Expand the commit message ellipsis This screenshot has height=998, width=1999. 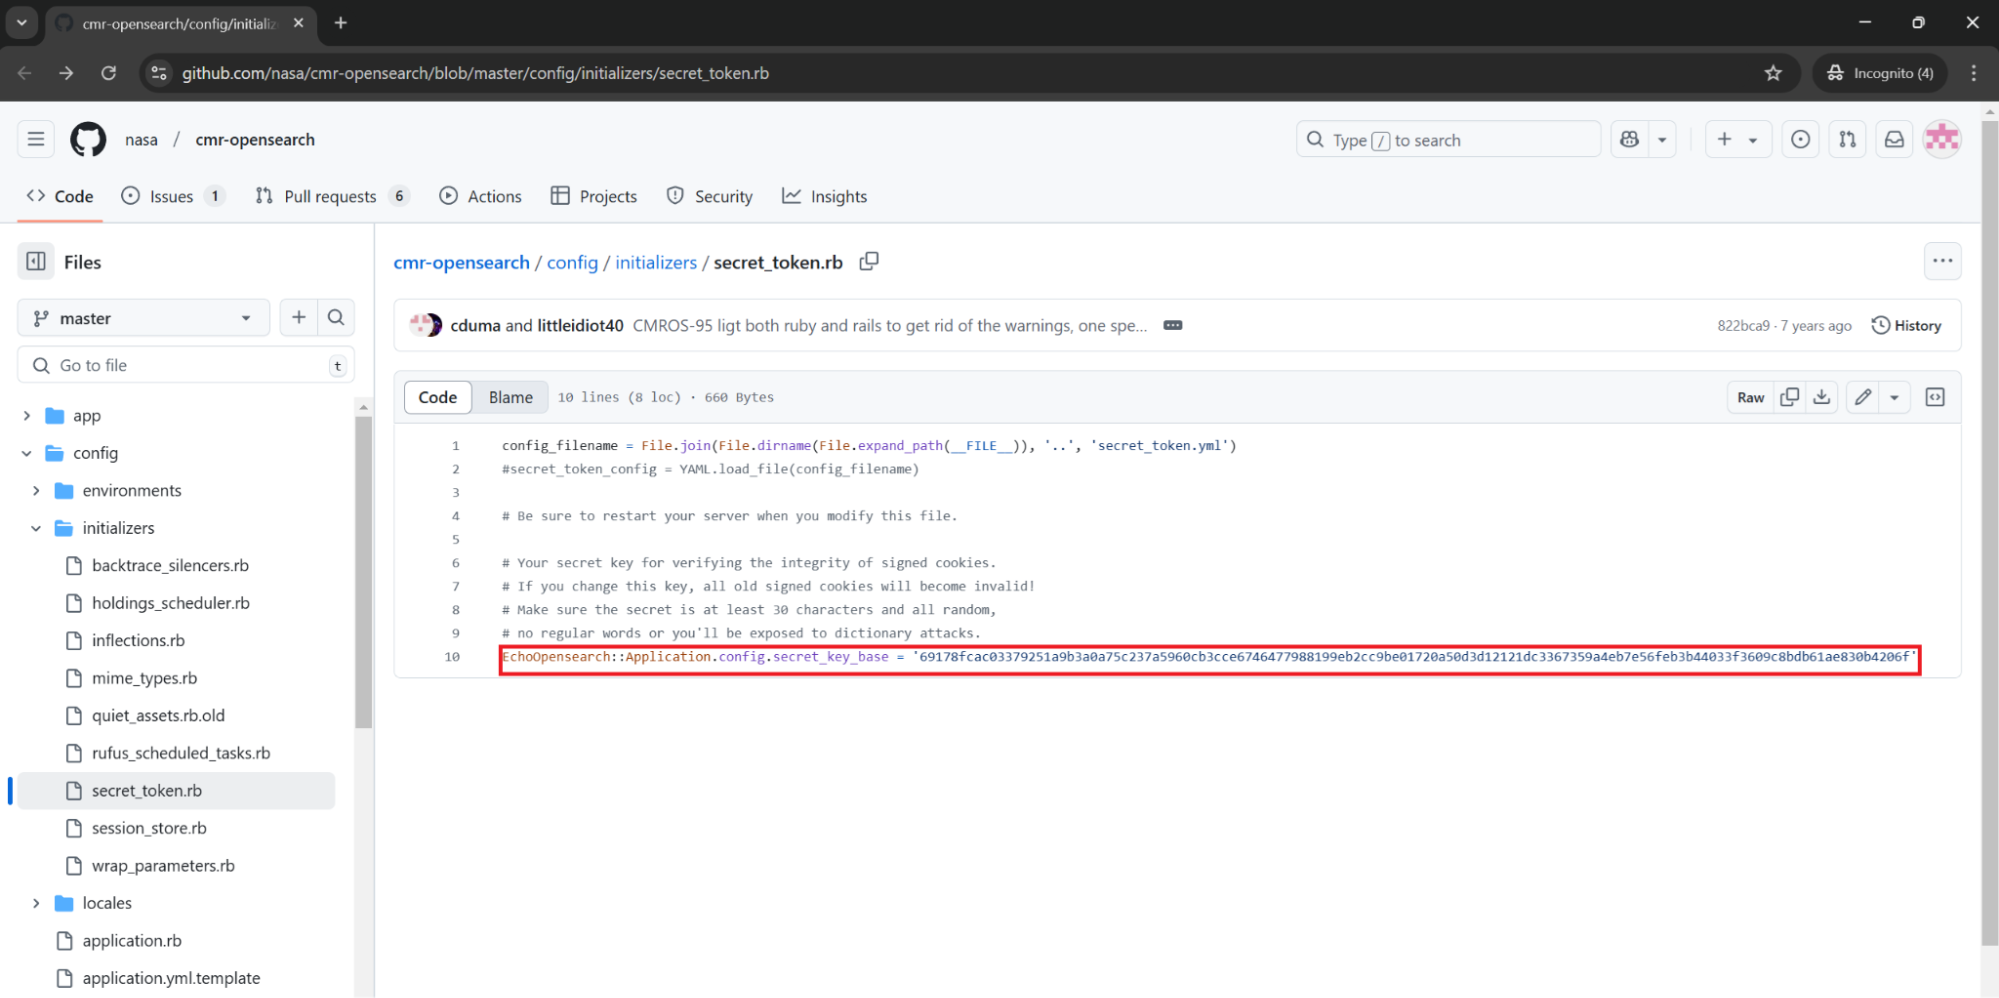click(1173, 326)
